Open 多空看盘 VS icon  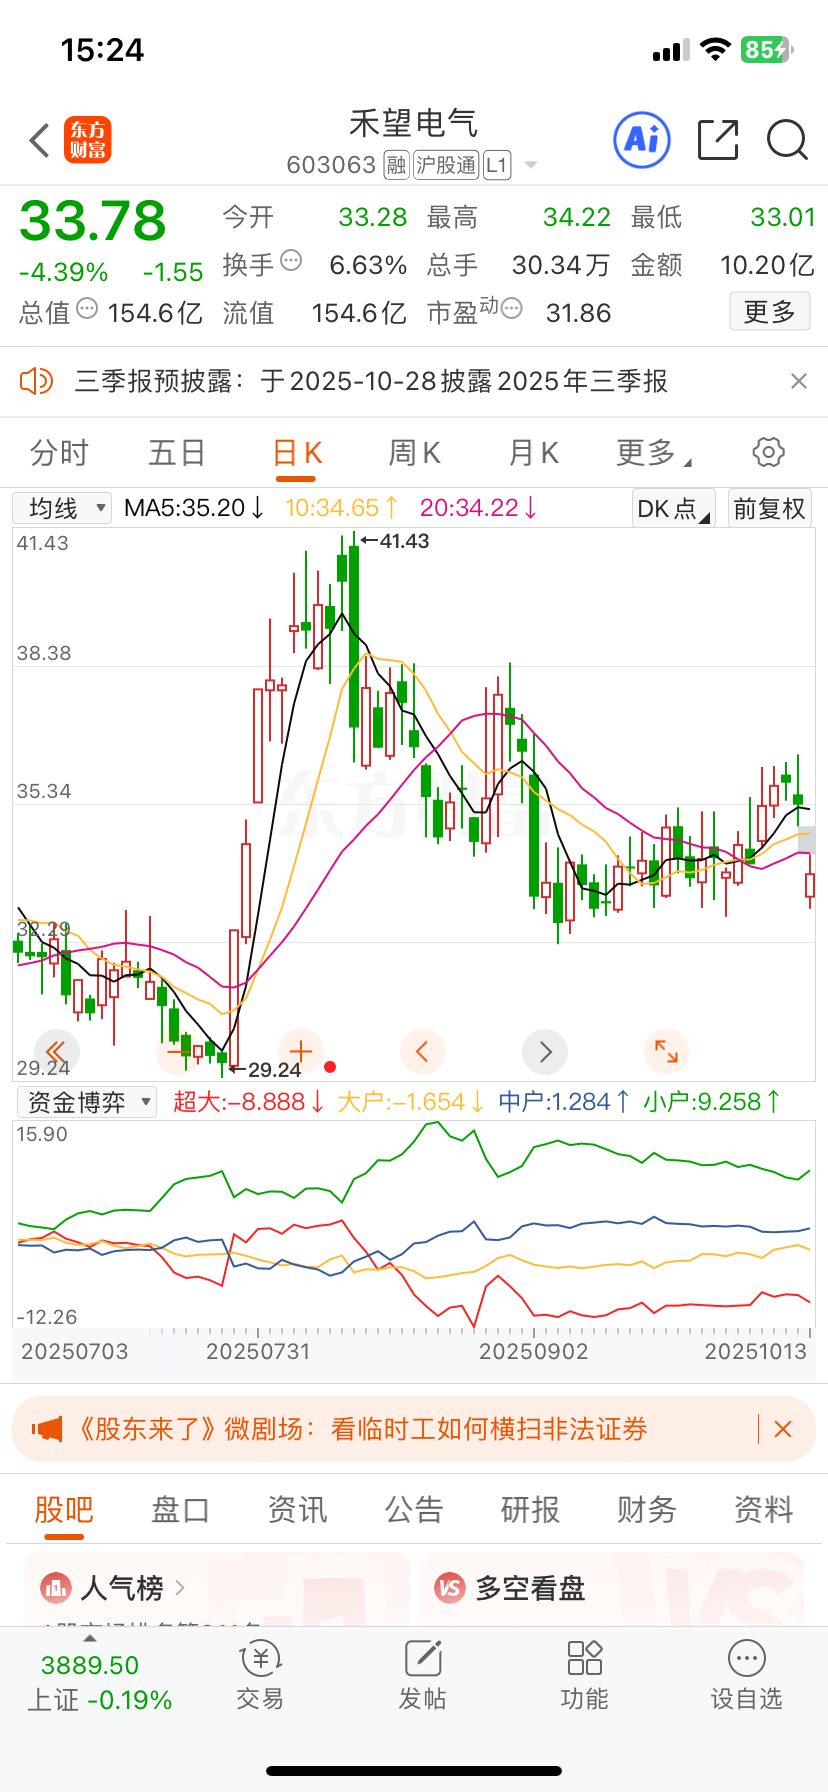tap(450, 1587)
